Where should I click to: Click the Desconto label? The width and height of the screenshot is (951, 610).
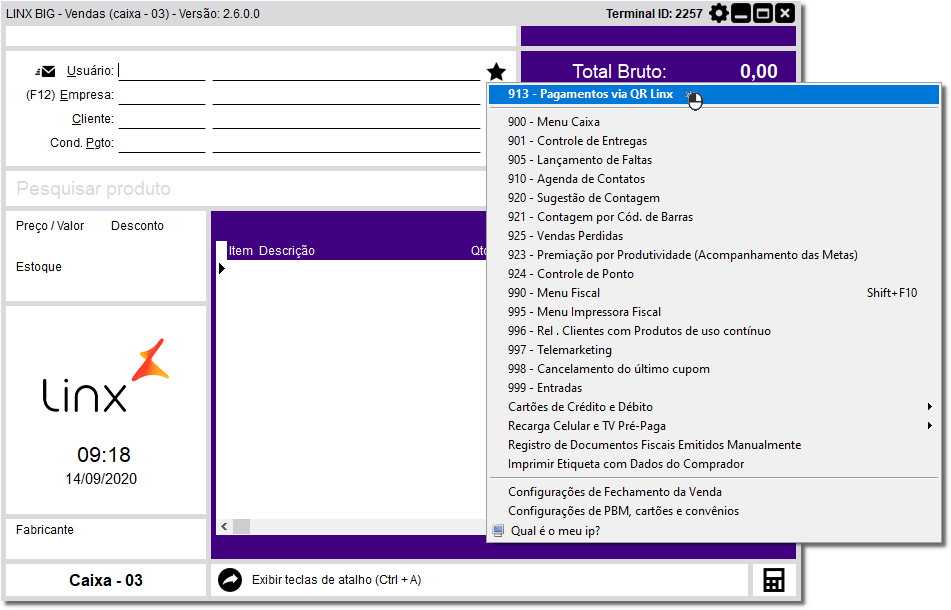[137, 226]
